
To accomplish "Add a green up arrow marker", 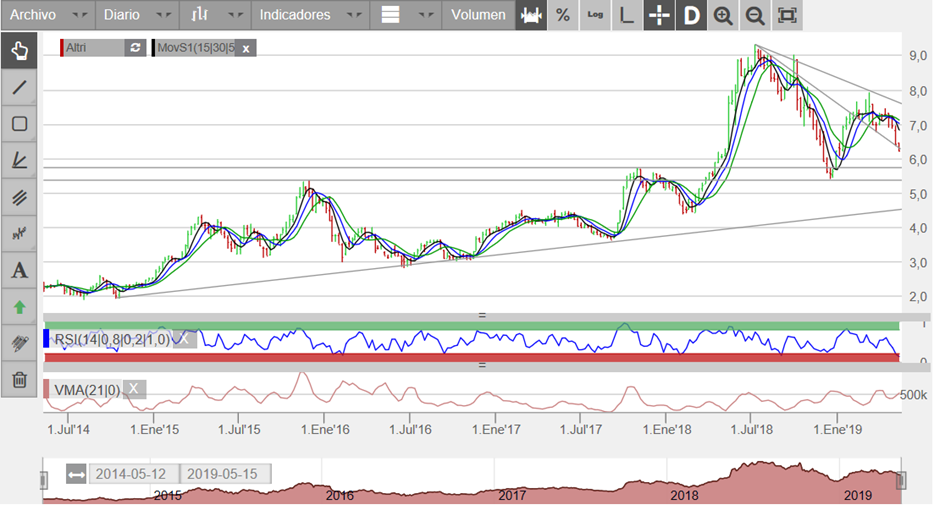I will point(19,307).
